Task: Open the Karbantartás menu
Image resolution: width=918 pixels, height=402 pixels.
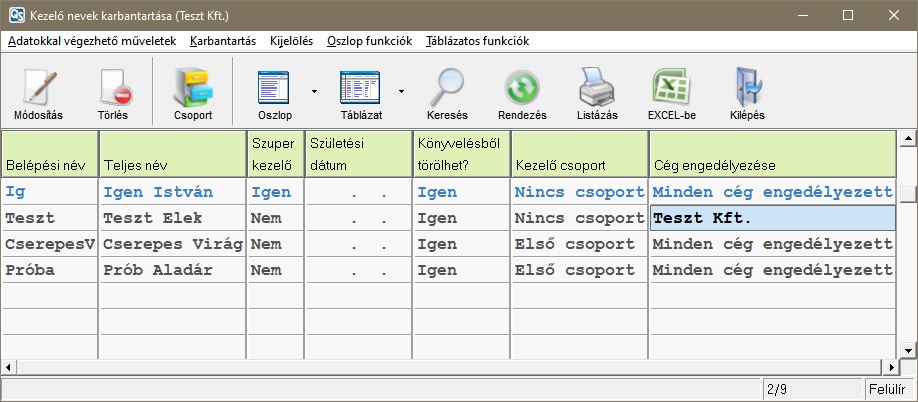Action: (x=223, y=41)
